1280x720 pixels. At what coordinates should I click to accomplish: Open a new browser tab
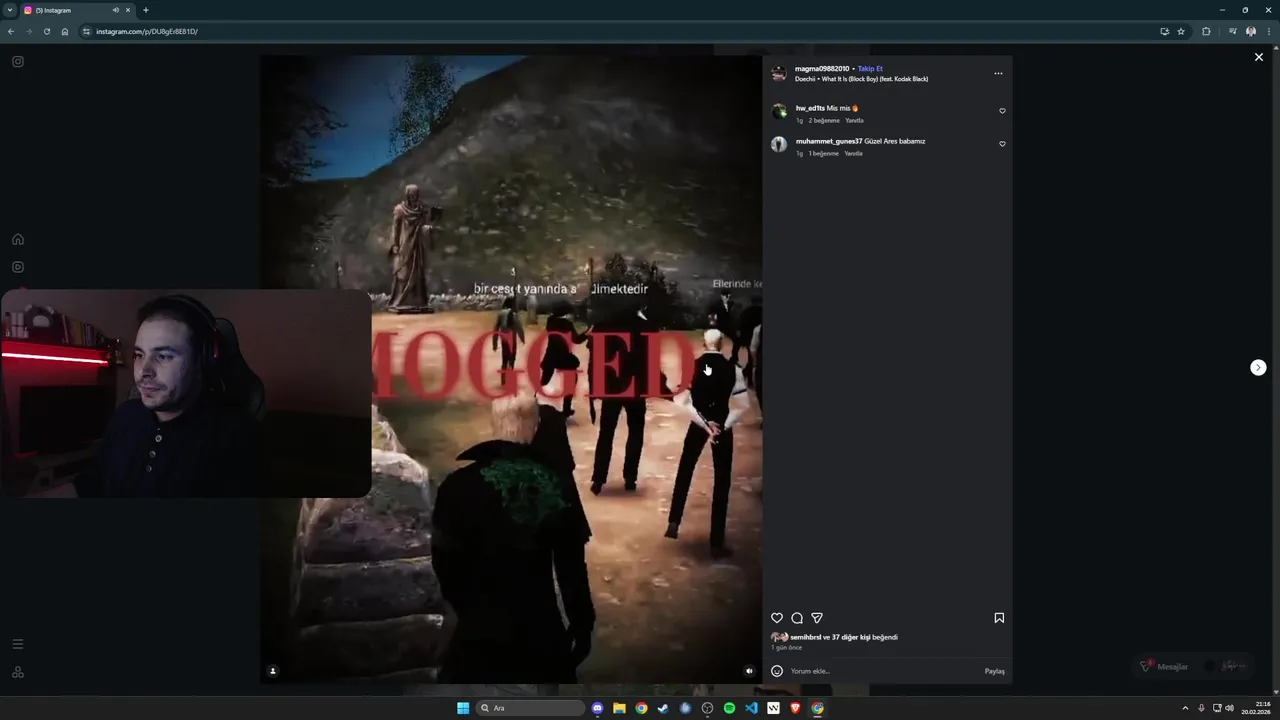pos(146,10)
